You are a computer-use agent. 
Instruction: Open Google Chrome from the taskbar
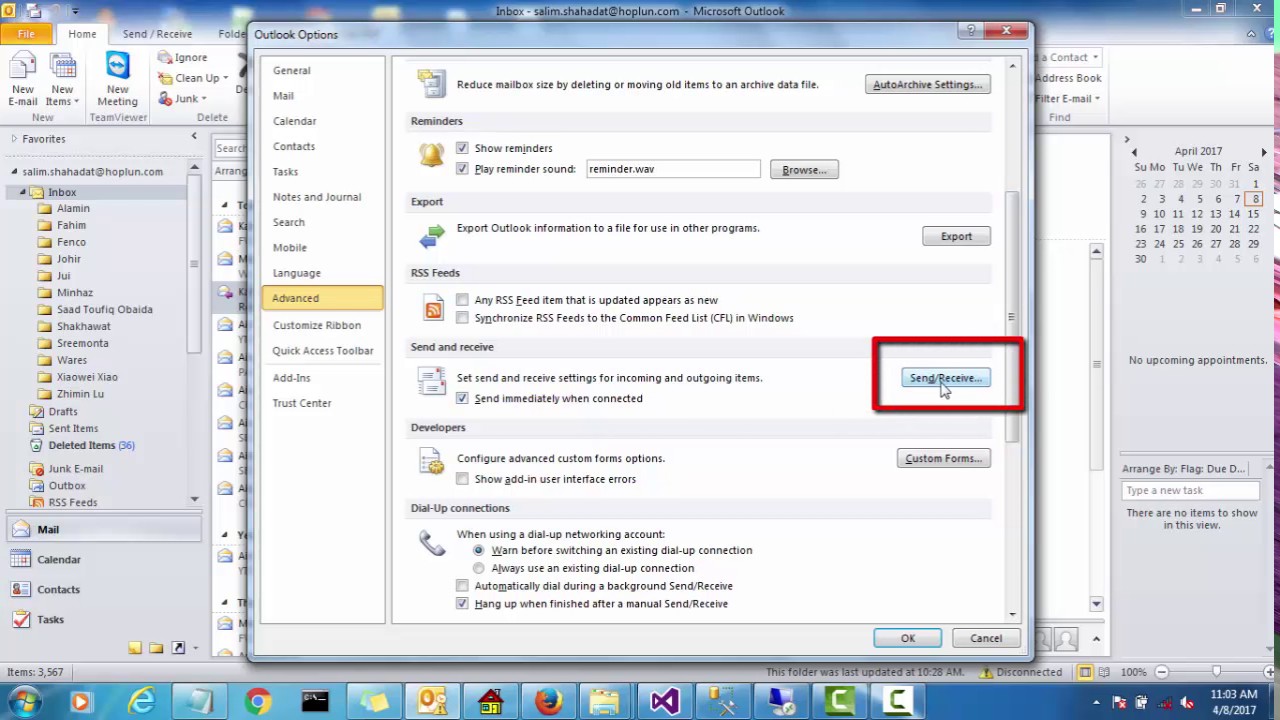[258, 701]
